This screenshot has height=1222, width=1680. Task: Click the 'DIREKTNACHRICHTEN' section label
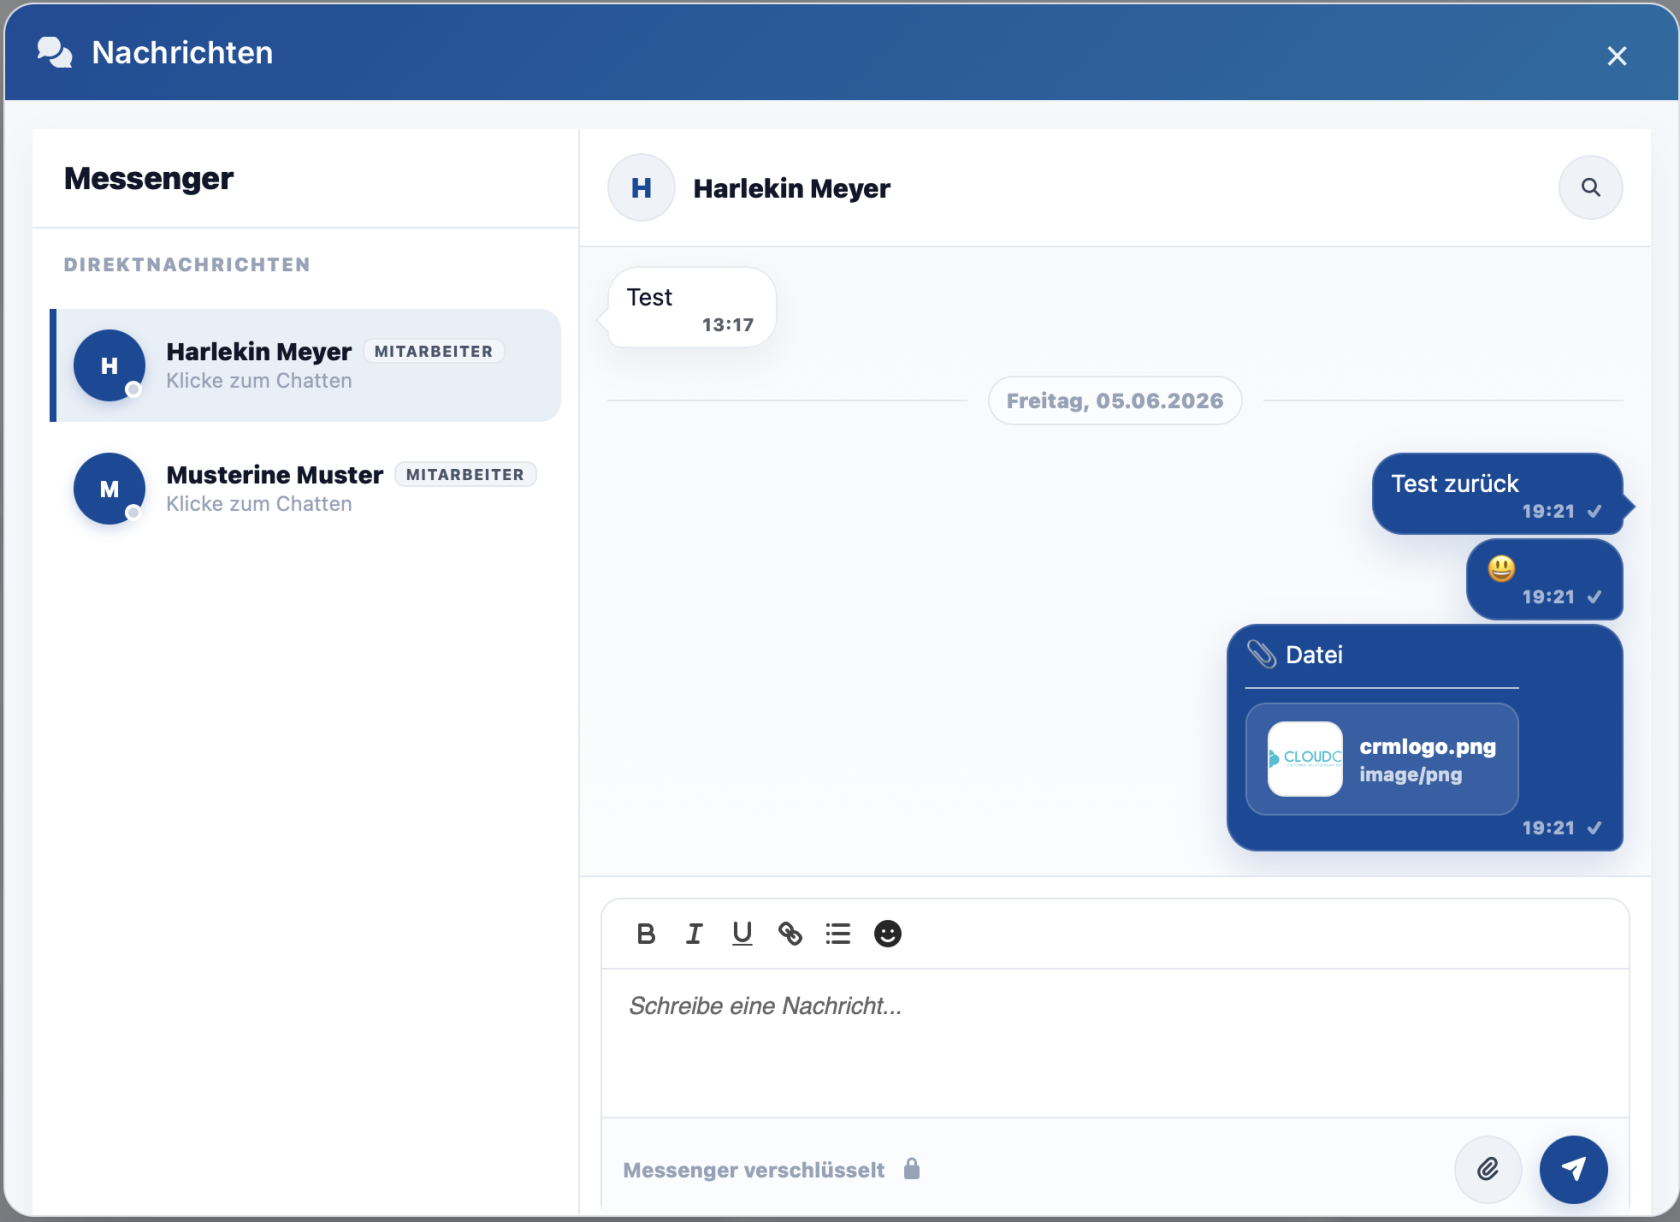(x=187, y=265)
